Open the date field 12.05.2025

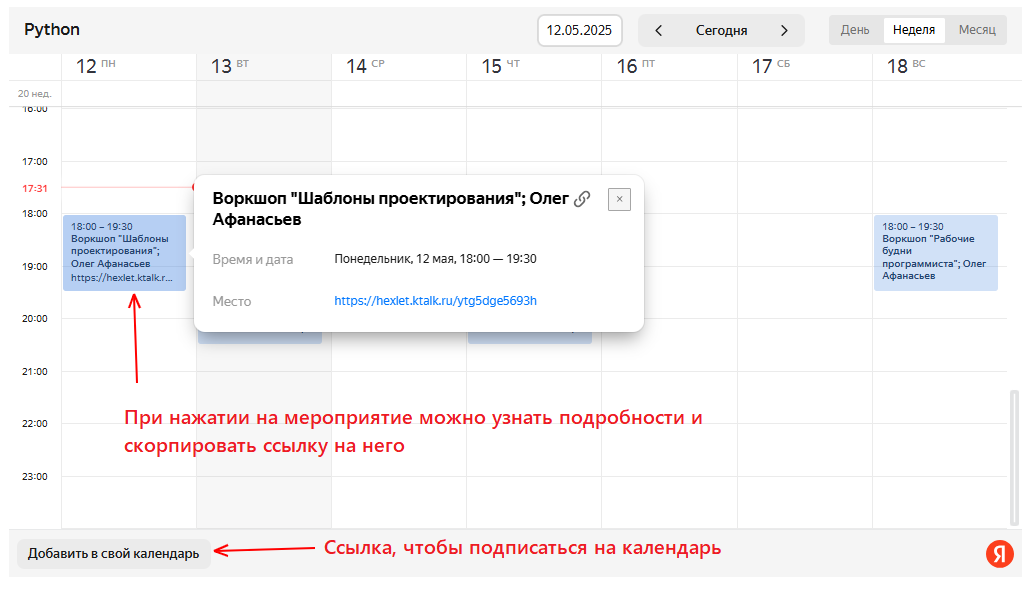(x=580, y=30)
